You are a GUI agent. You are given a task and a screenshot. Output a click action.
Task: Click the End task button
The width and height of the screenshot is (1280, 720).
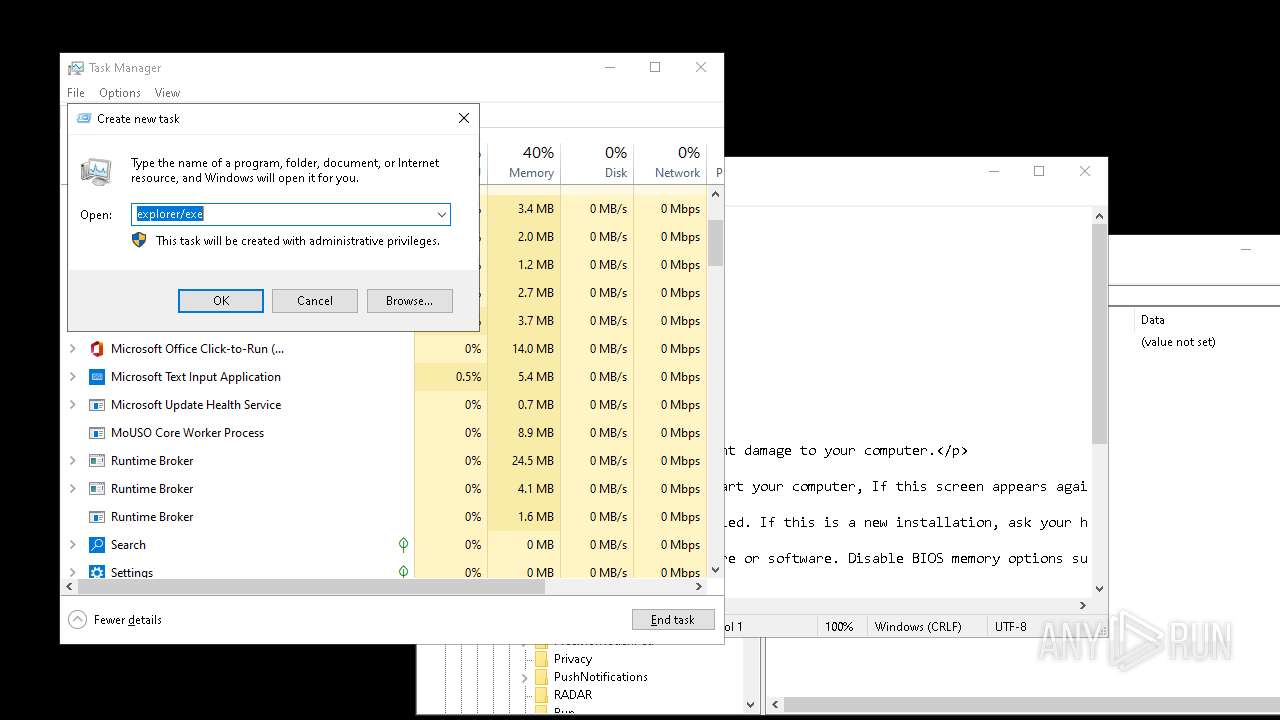(673, 620)
